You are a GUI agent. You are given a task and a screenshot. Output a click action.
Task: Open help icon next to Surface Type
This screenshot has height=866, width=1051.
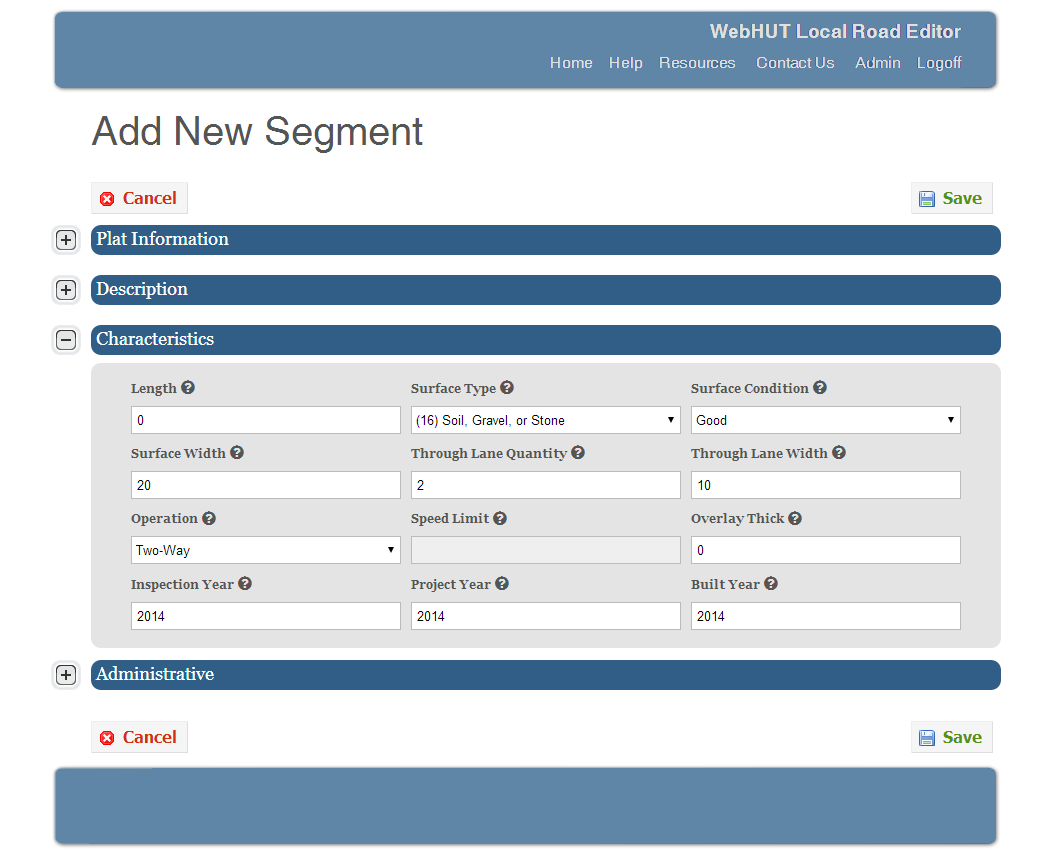tap(507, 387)
